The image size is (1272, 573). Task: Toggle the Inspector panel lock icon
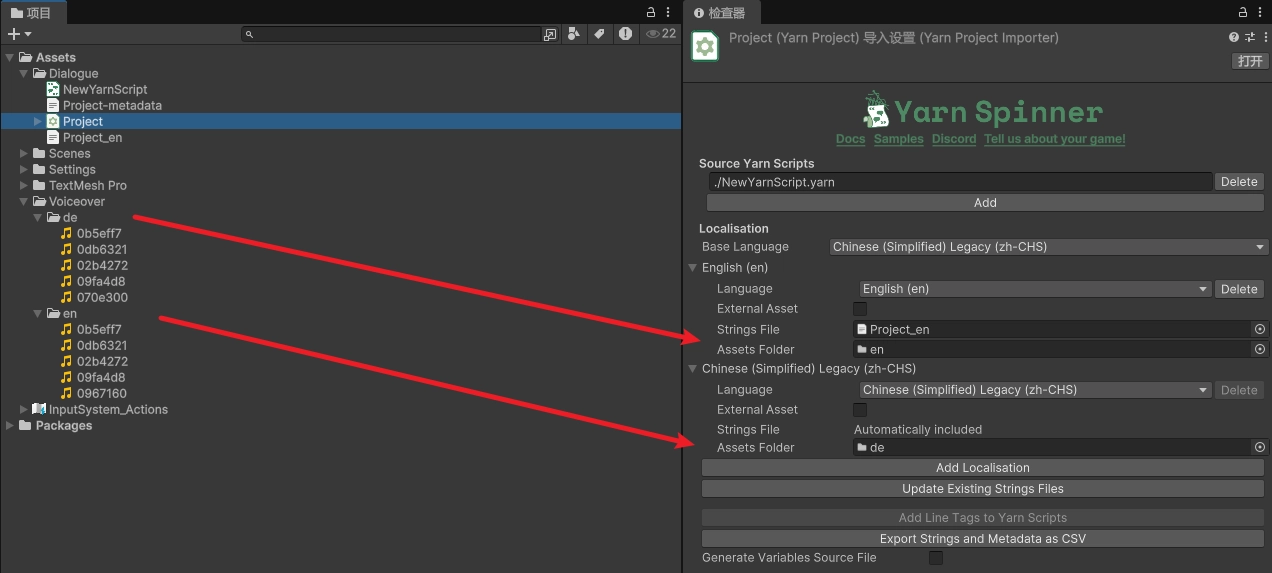coord(1243,12)
